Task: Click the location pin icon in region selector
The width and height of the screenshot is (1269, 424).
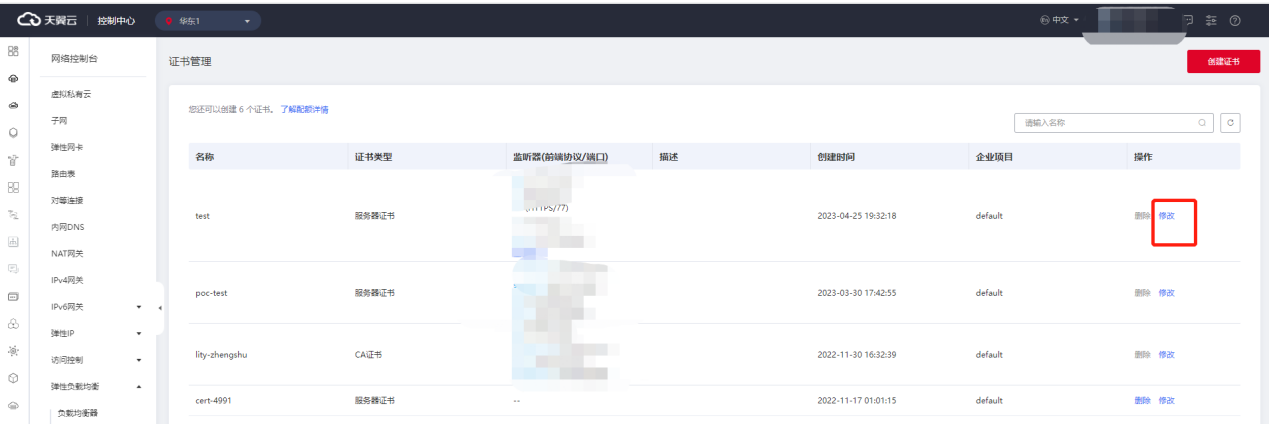Action: [x=170, y=20]
